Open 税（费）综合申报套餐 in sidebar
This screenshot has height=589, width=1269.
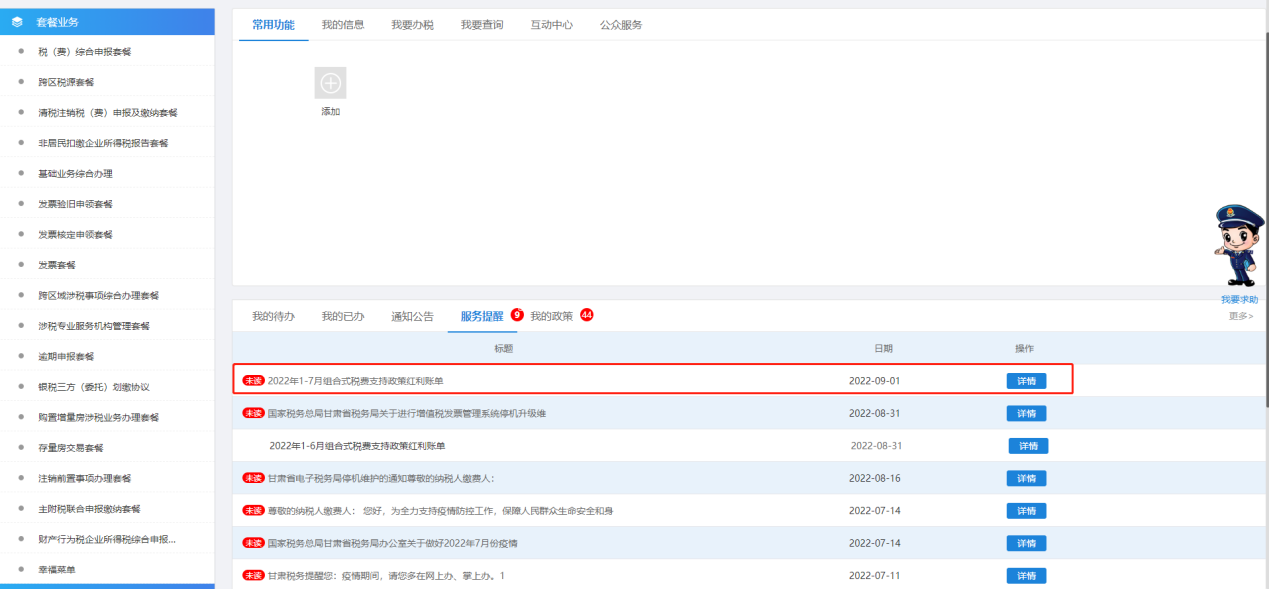pos(84,51)
